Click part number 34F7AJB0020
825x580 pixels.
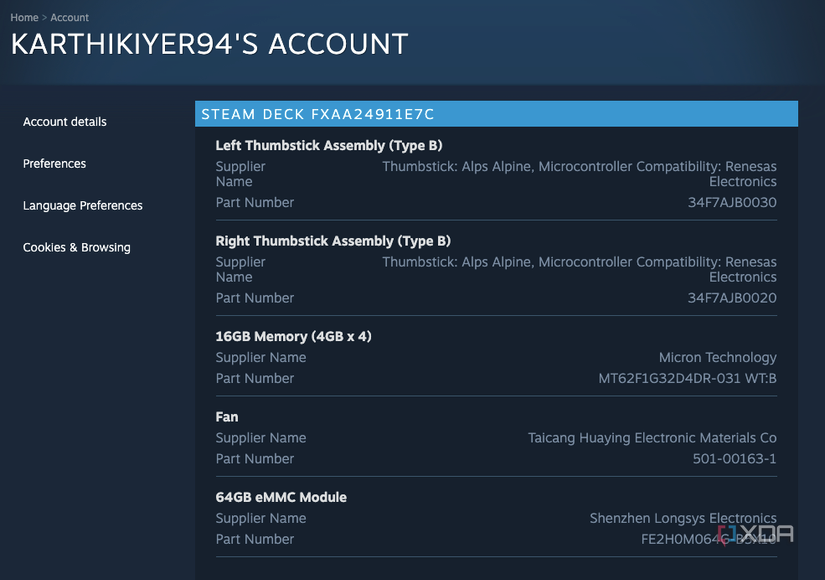[x=731, y=298]
